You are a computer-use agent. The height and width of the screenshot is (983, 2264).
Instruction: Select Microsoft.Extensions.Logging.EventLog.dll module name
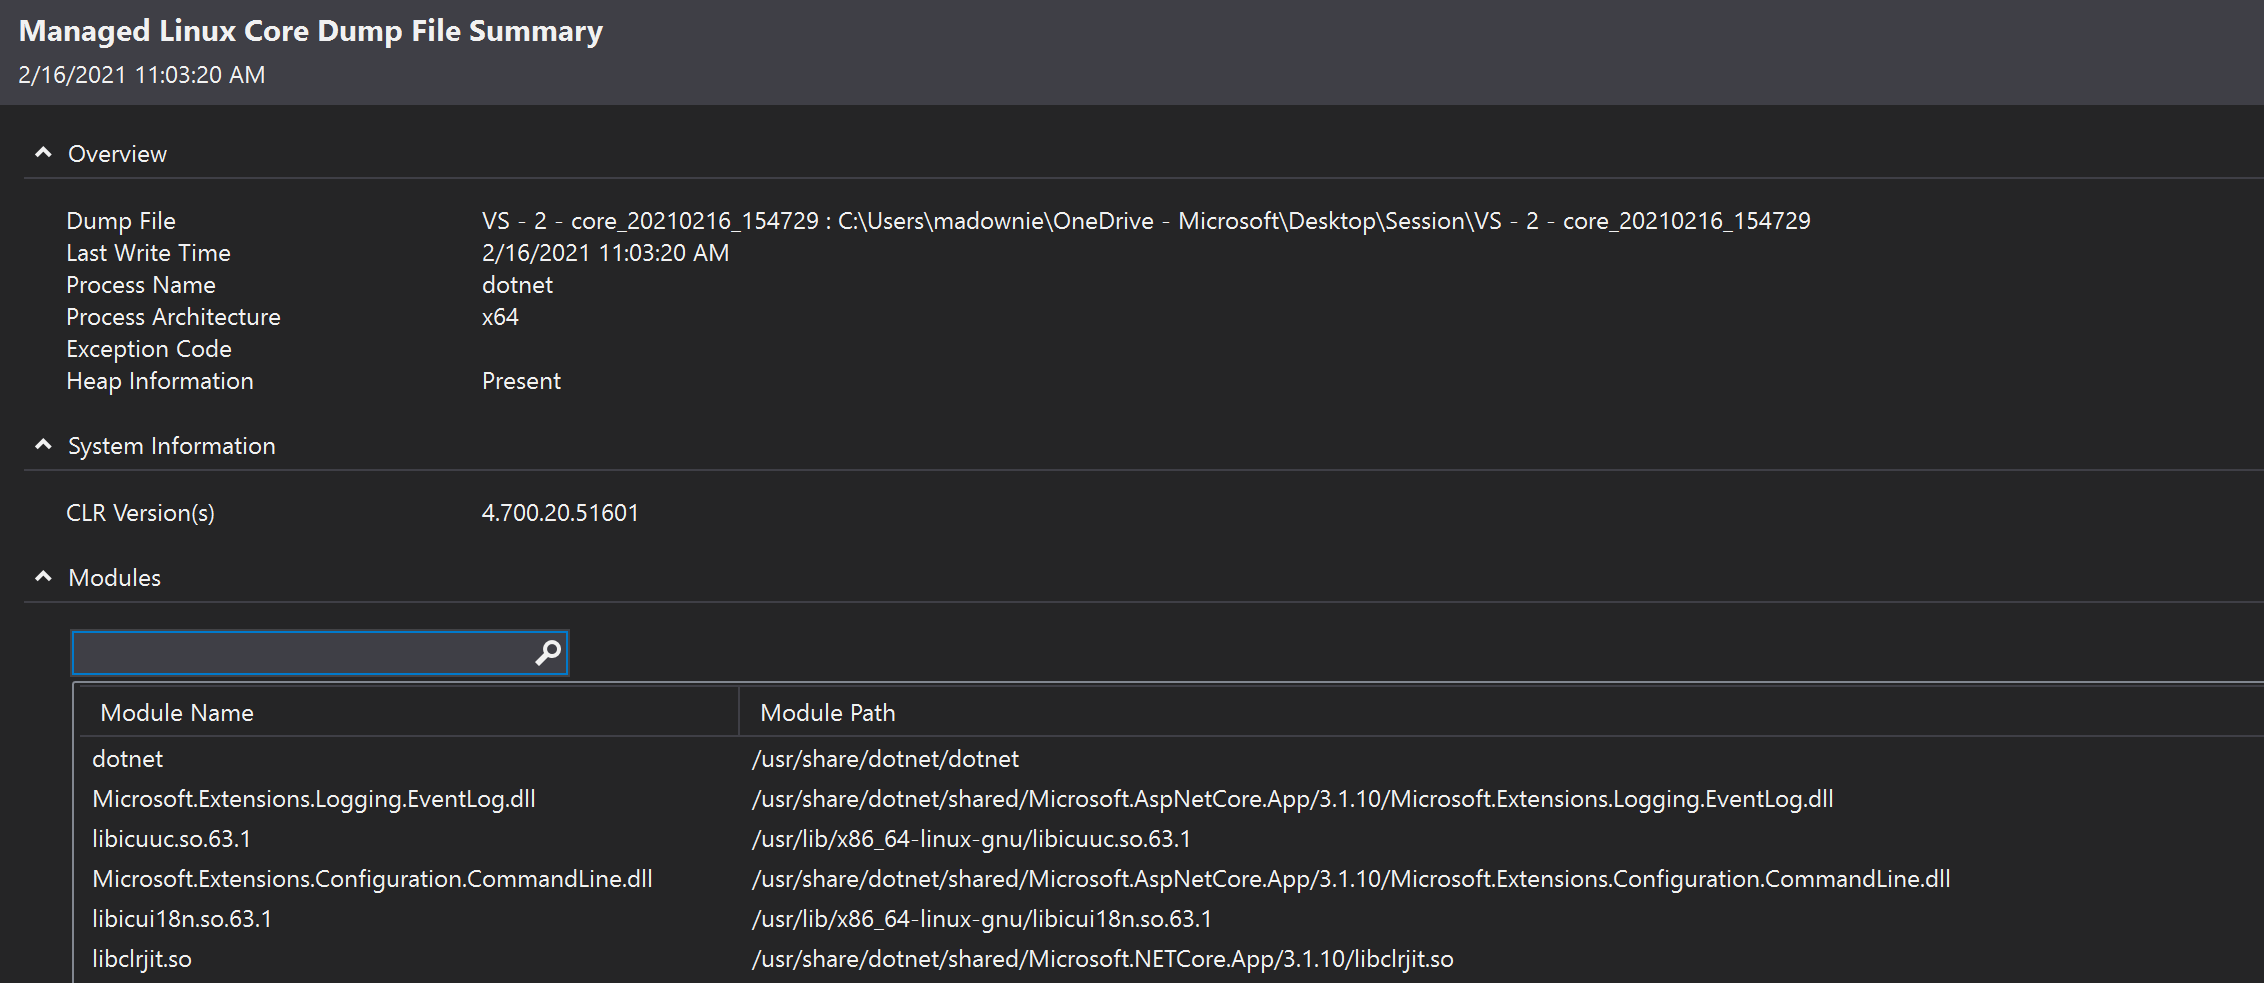314,799
